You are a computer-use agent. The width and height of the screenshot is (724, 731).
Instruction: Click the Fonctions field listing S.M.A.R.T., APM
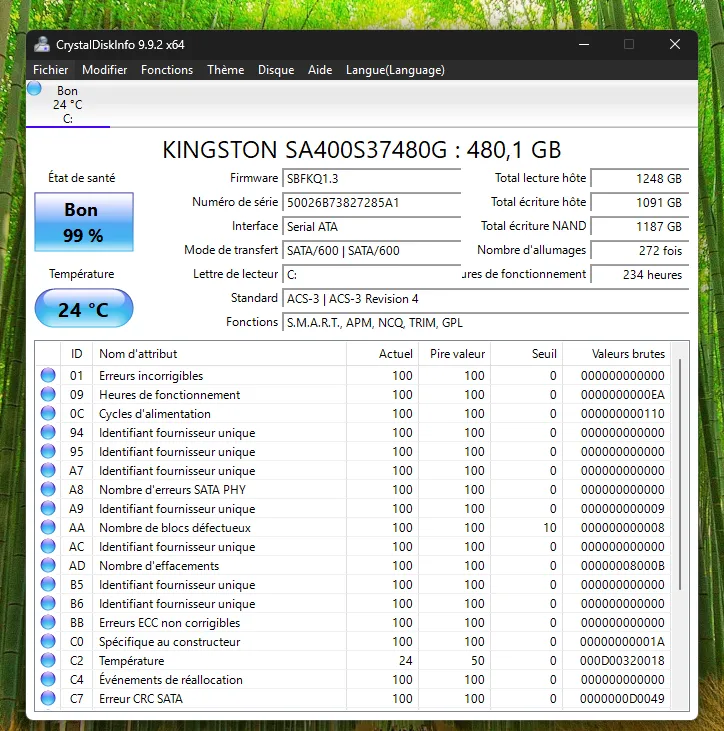(486, 323)
